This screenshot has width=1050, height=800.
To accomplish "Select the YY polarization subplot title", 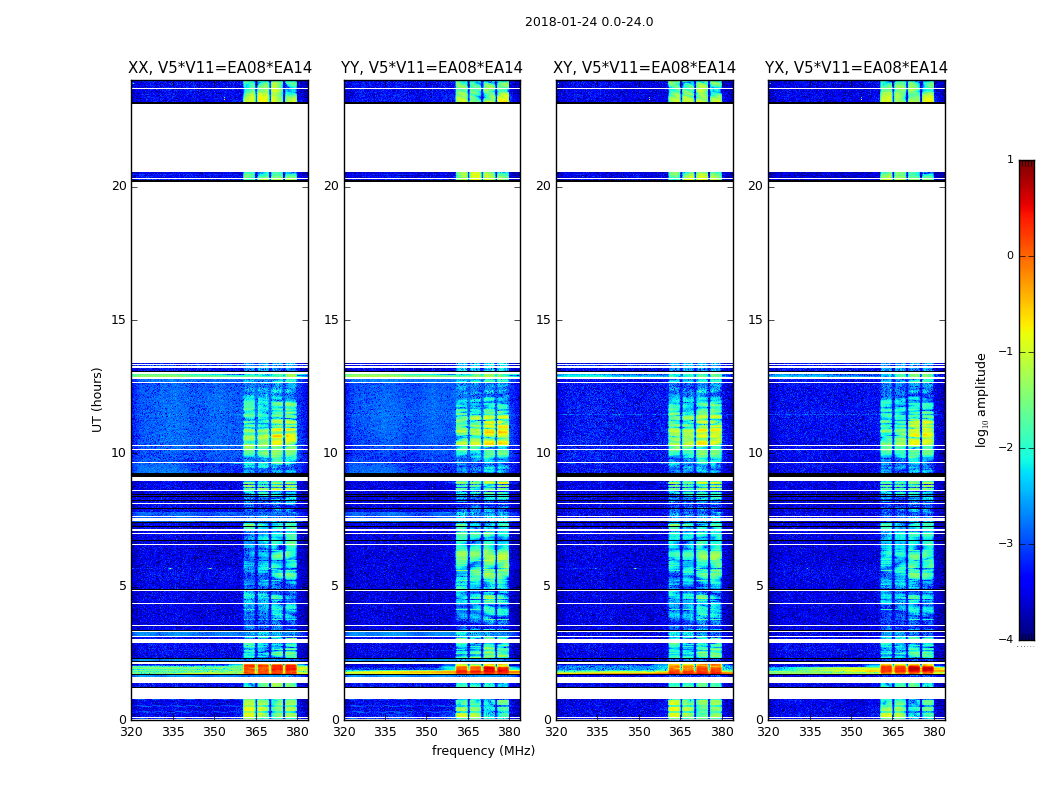I will pyautogui.click(x=432, y=68).
